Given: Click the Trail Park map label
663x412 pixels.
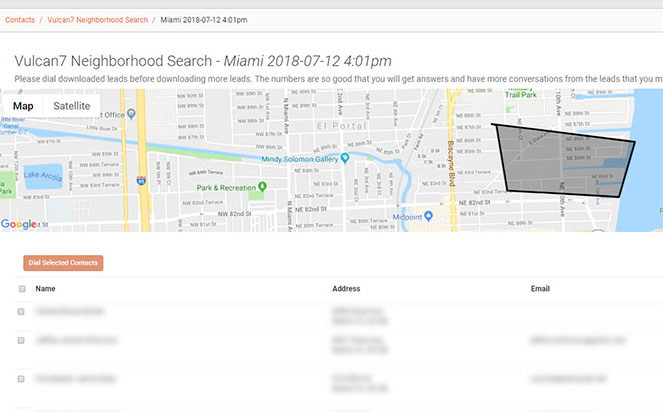Looking at the screenshot, I should pos(521,95).
